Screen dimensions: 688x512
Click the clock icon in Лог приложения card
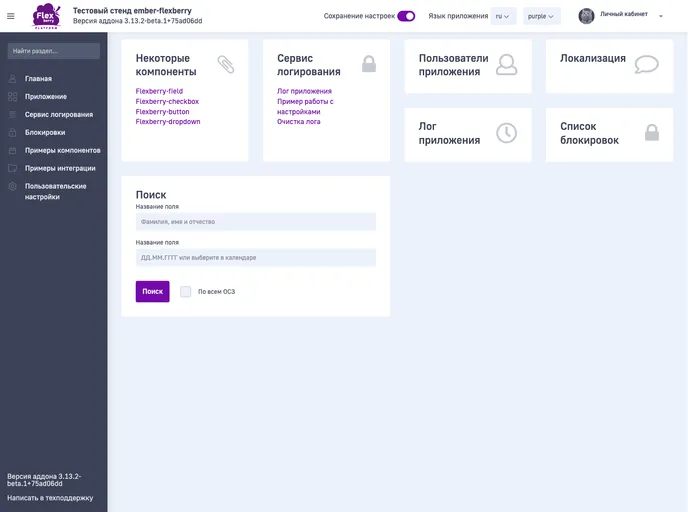(506, 133)
